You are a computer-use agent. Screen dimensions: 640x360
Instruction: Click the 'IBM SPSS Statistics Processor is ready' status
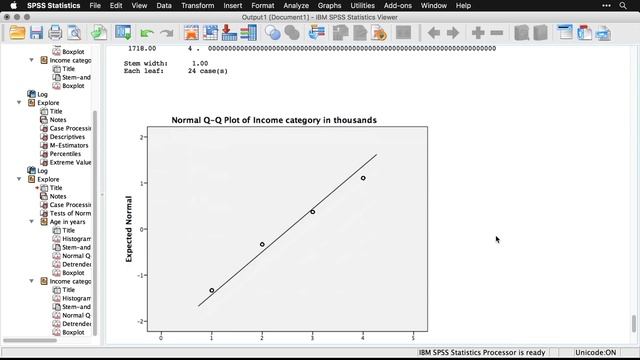pos(482,352)
